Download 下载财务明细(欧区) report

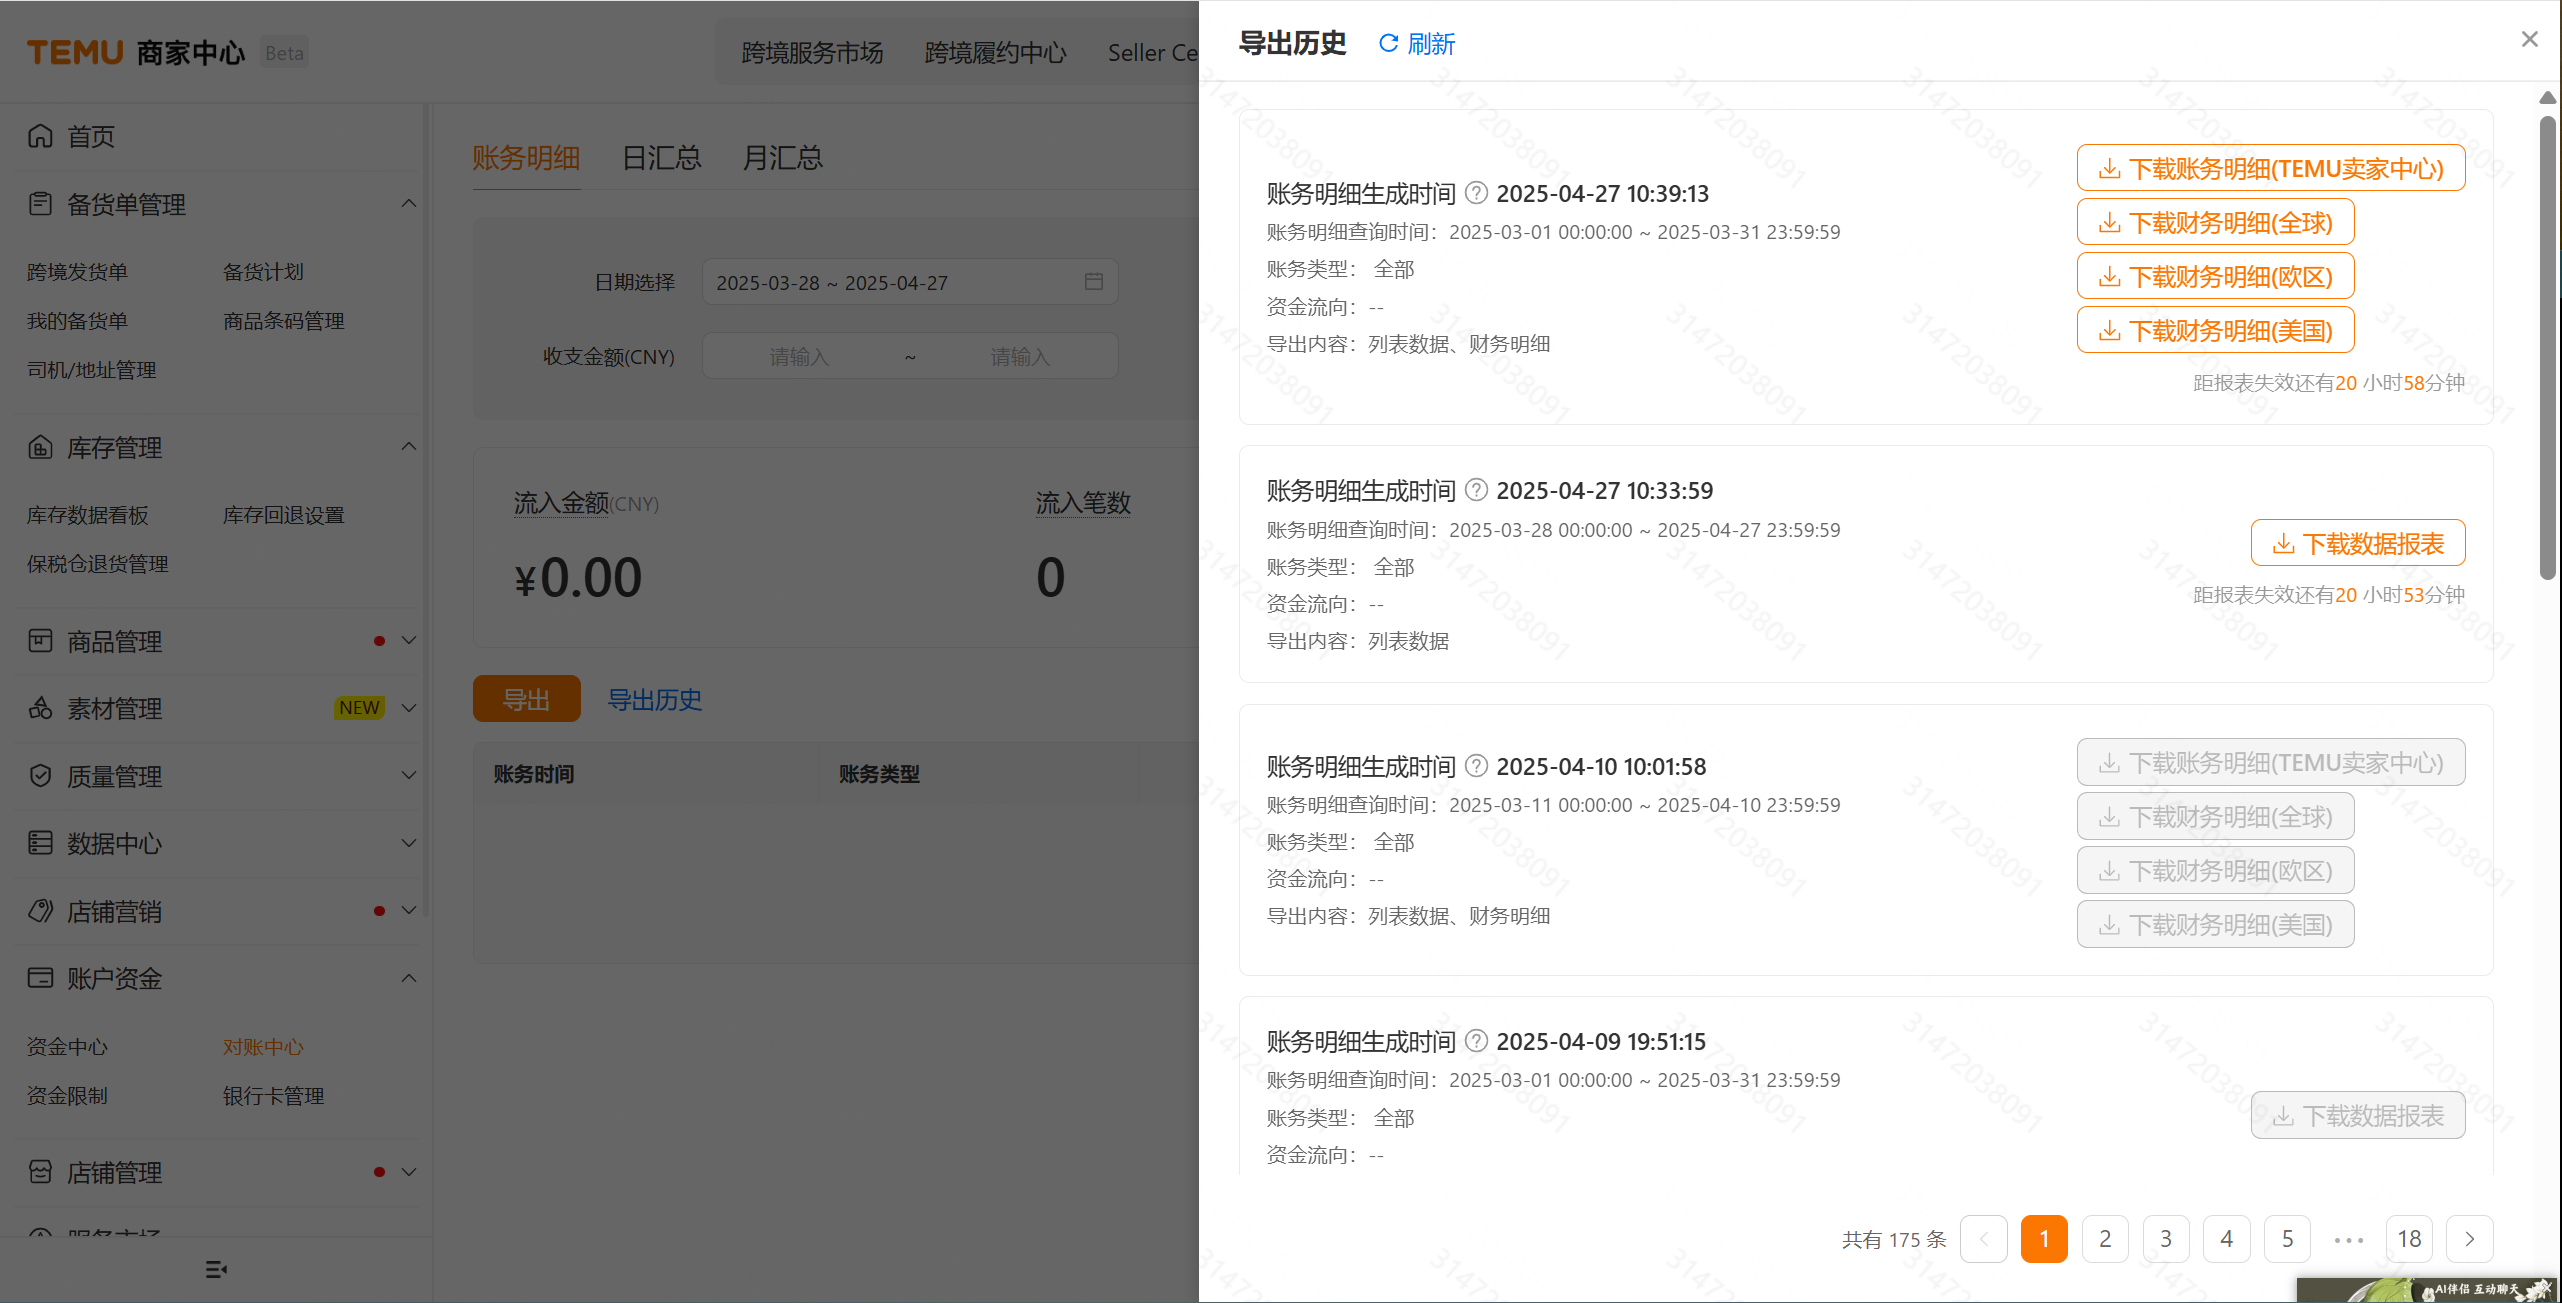(x=2215, y=277)
